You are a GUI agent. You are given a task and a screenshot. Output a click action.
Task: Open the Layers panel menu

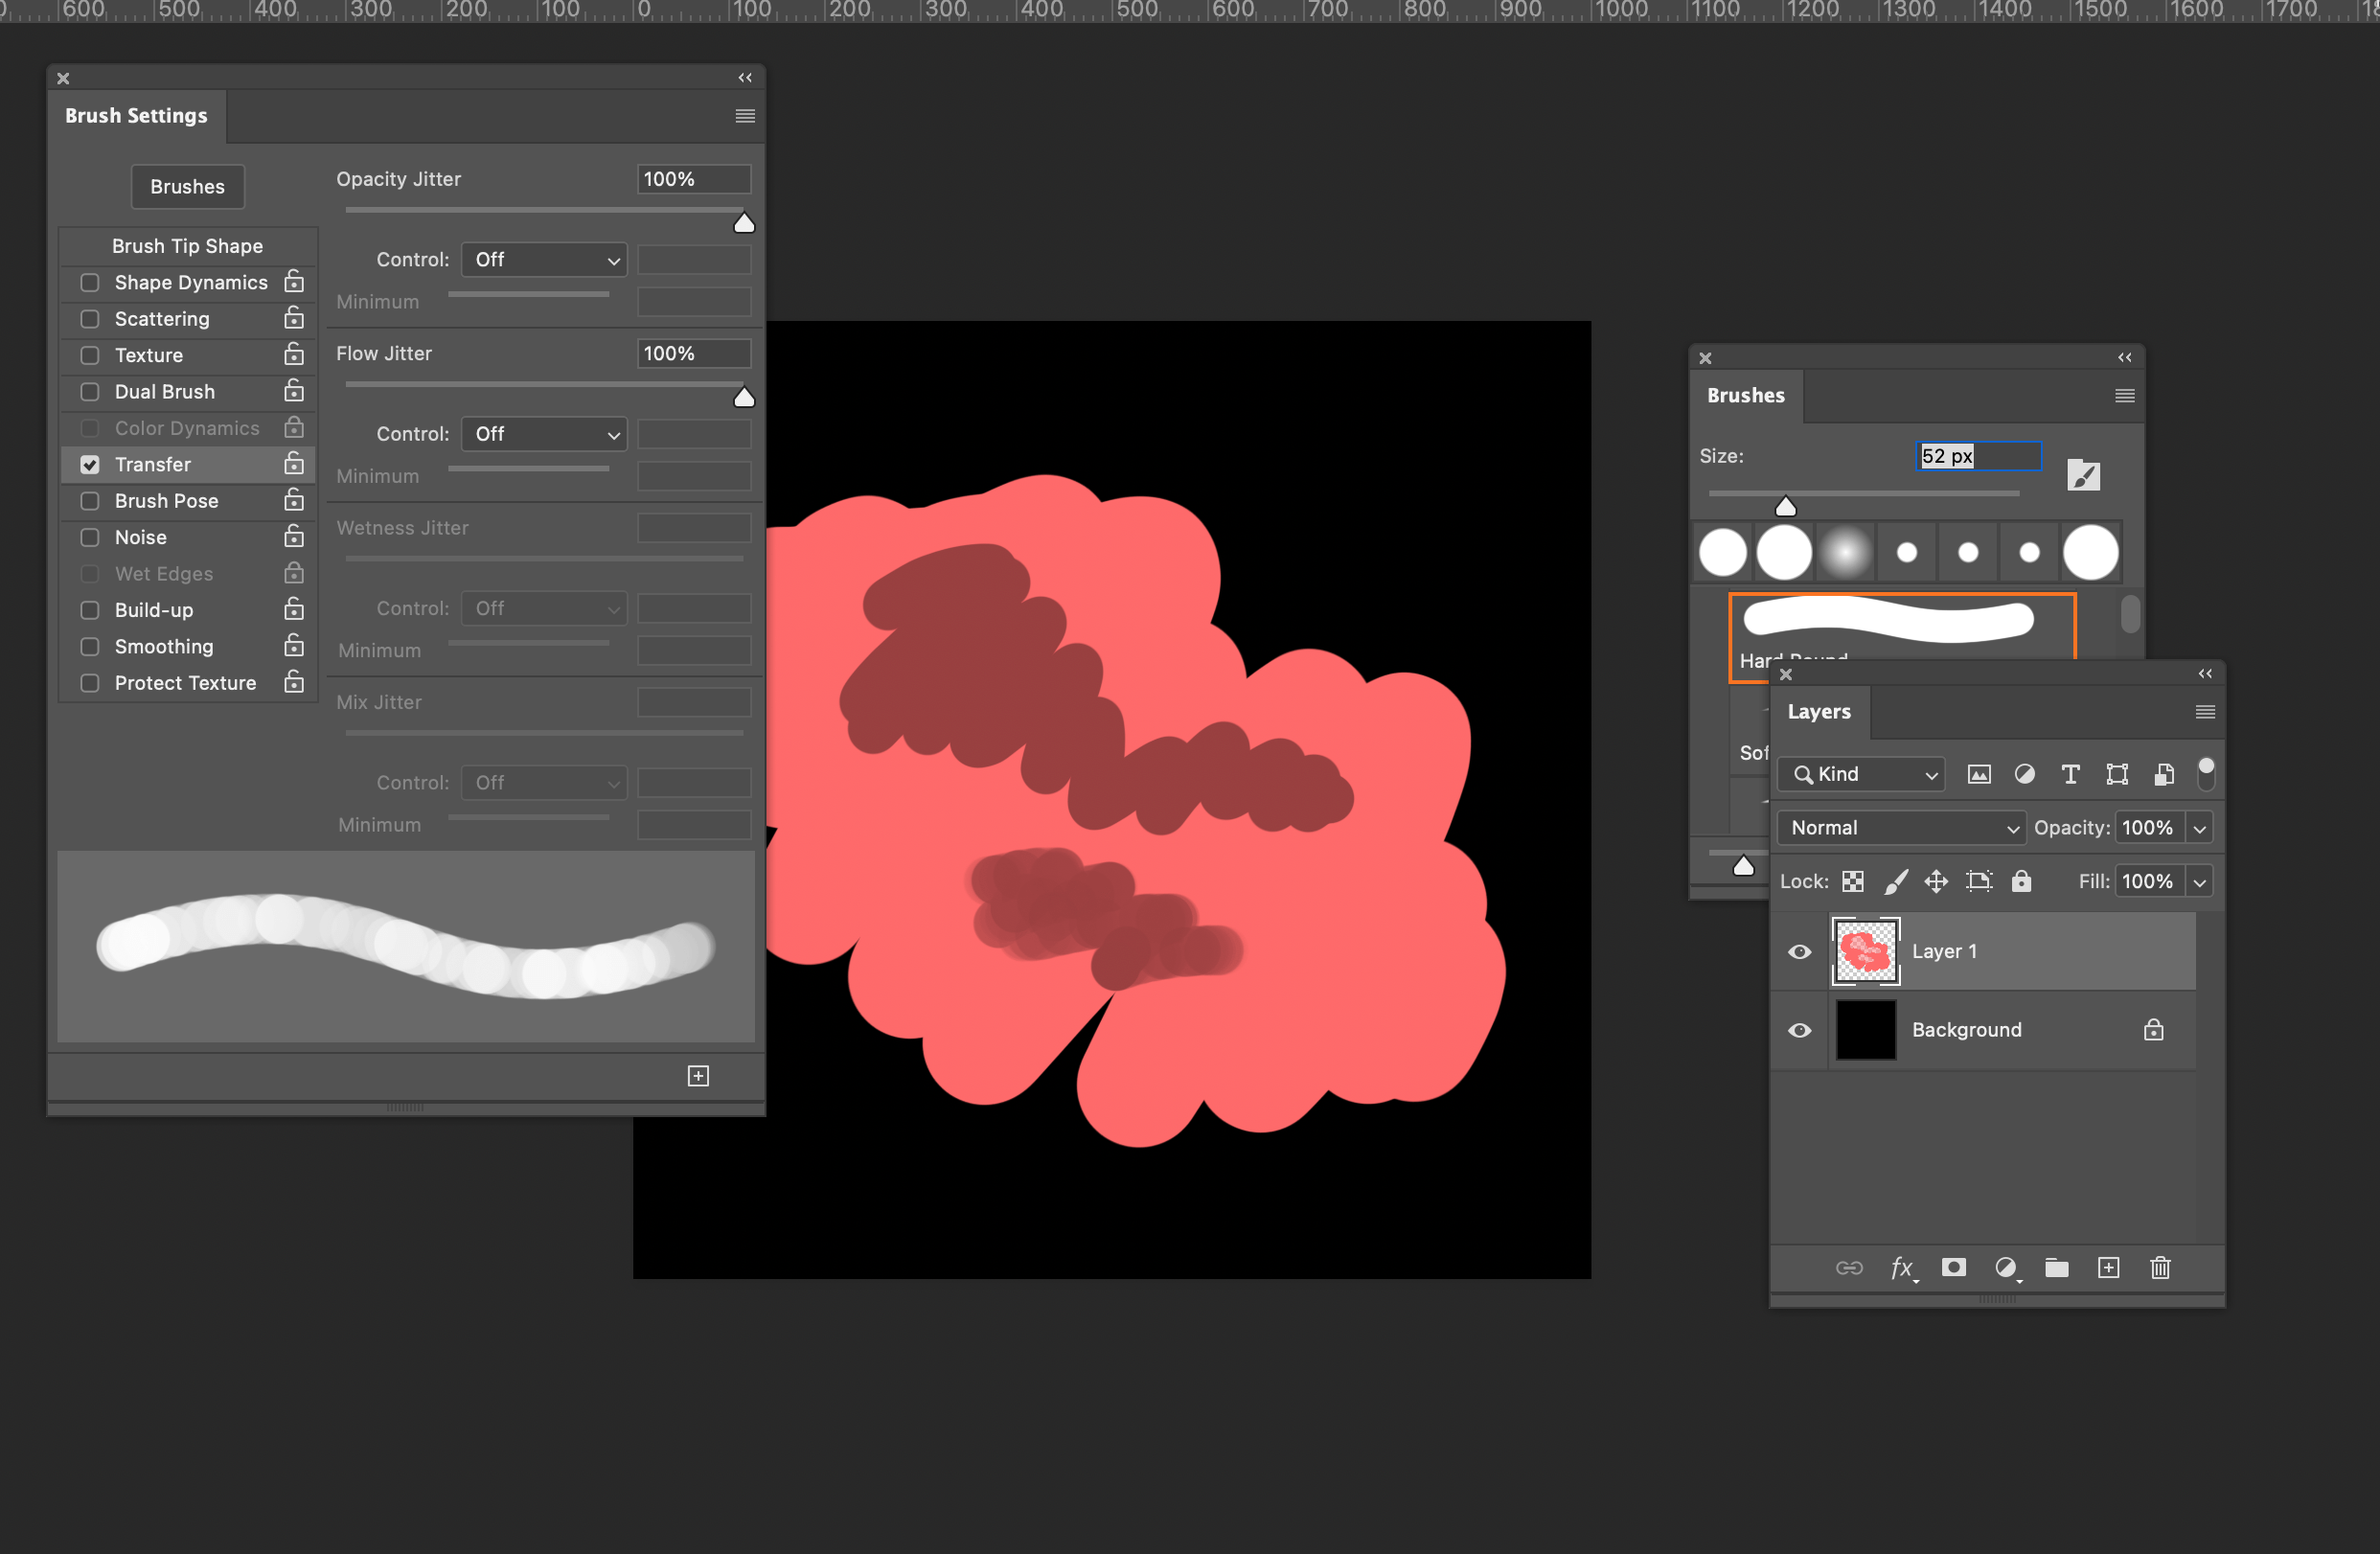[2204, 711]
